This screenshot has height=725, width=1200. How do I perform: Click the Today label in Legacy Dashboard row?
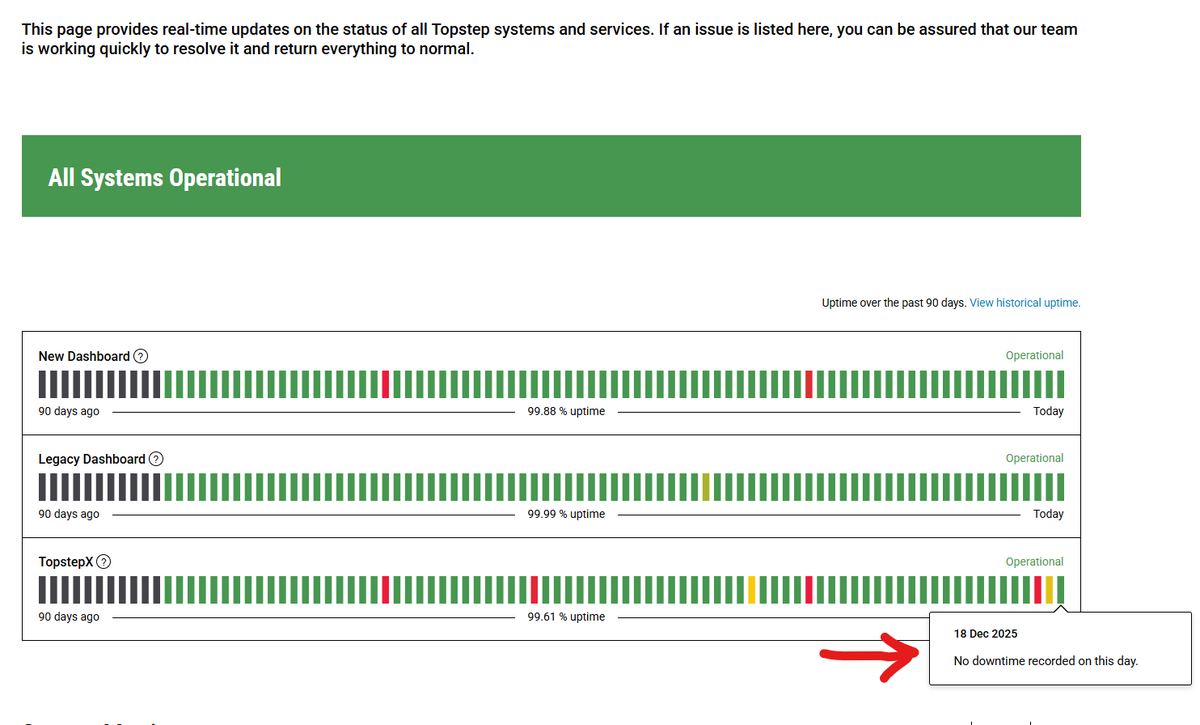pyautogui.click(x=1048, y=514)
